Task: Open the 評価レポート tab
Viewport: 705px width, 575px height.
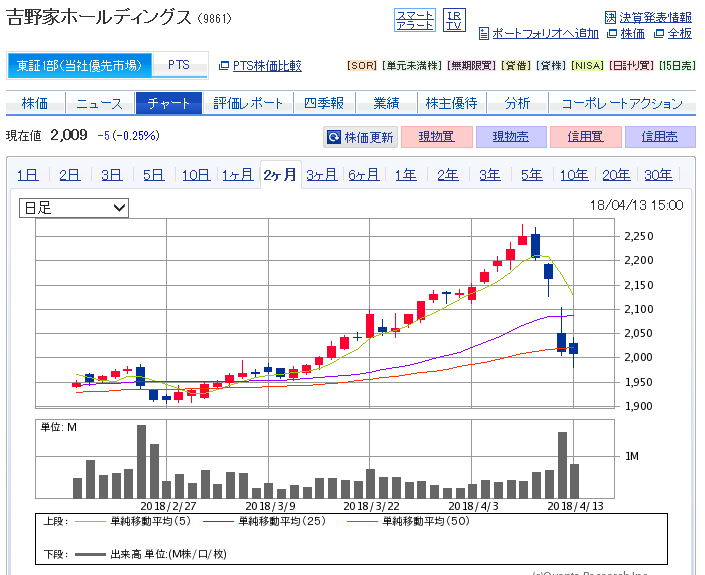Action: (x=248, y=103)
